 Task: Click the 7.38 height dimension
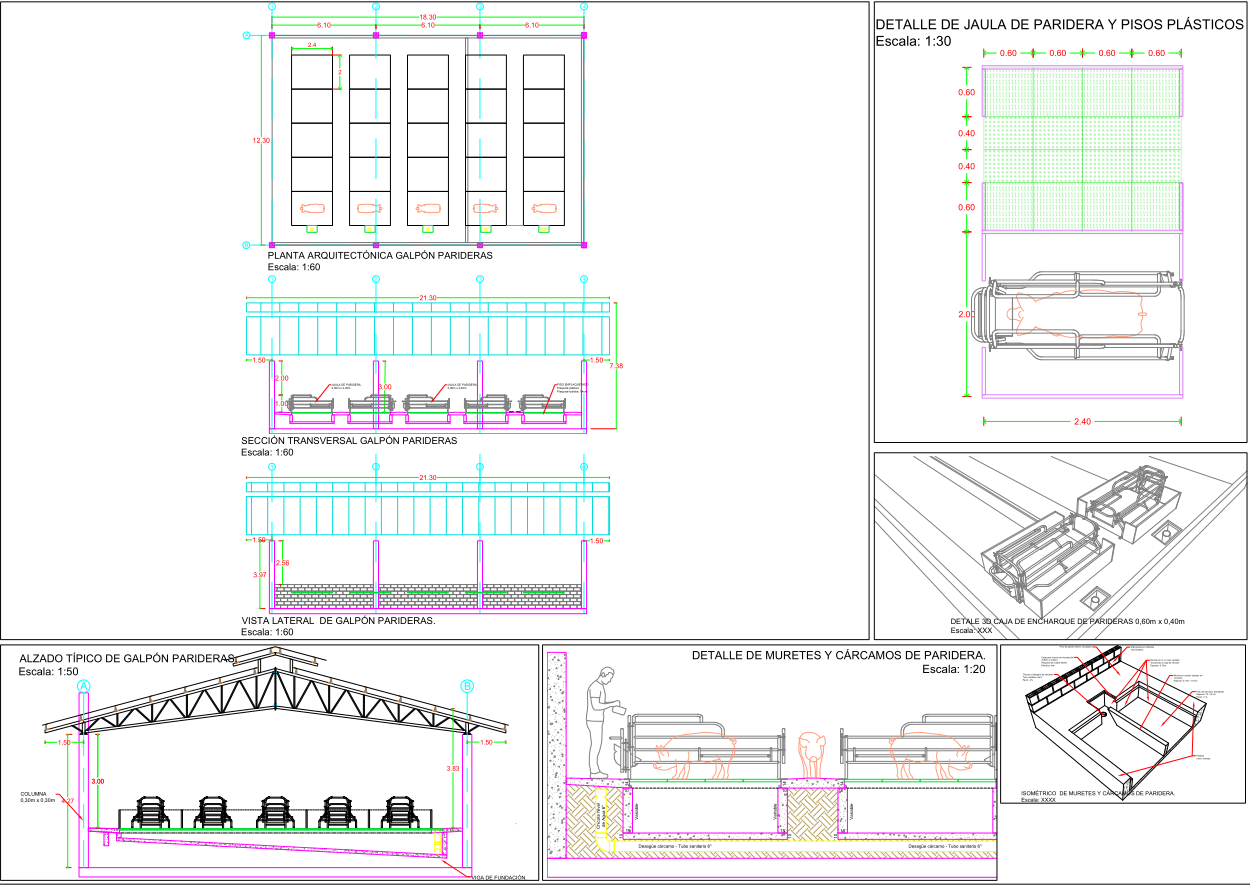pos(617,366)
